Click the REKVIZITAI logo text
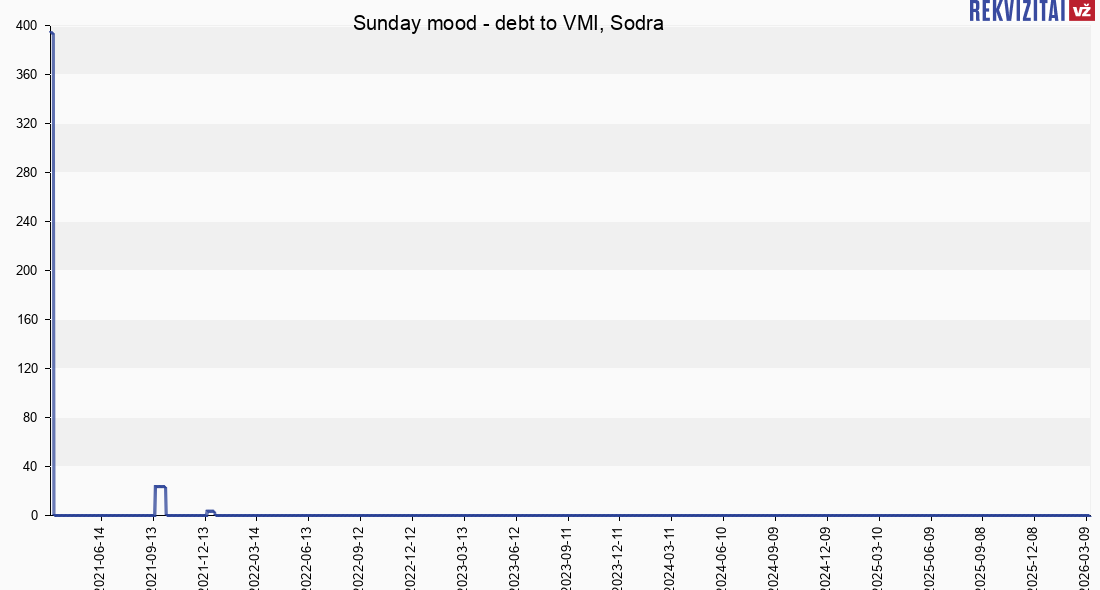This screenshot has height=590, width=1100. pos(1016,10)
